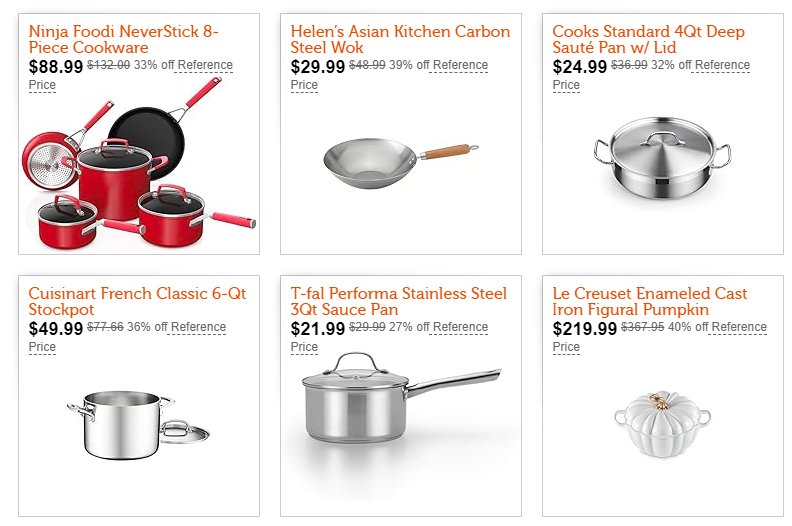Click Reference Price next to 27% off sauce pan
This screenshot has height=526, width=792.
[x=459, y=327]
